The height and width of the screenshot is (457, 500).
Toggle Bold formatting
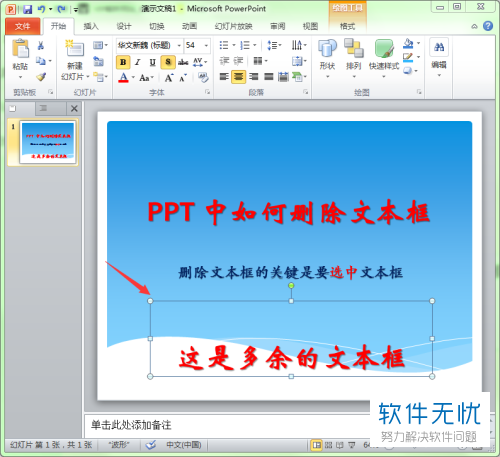coord(123,62)
